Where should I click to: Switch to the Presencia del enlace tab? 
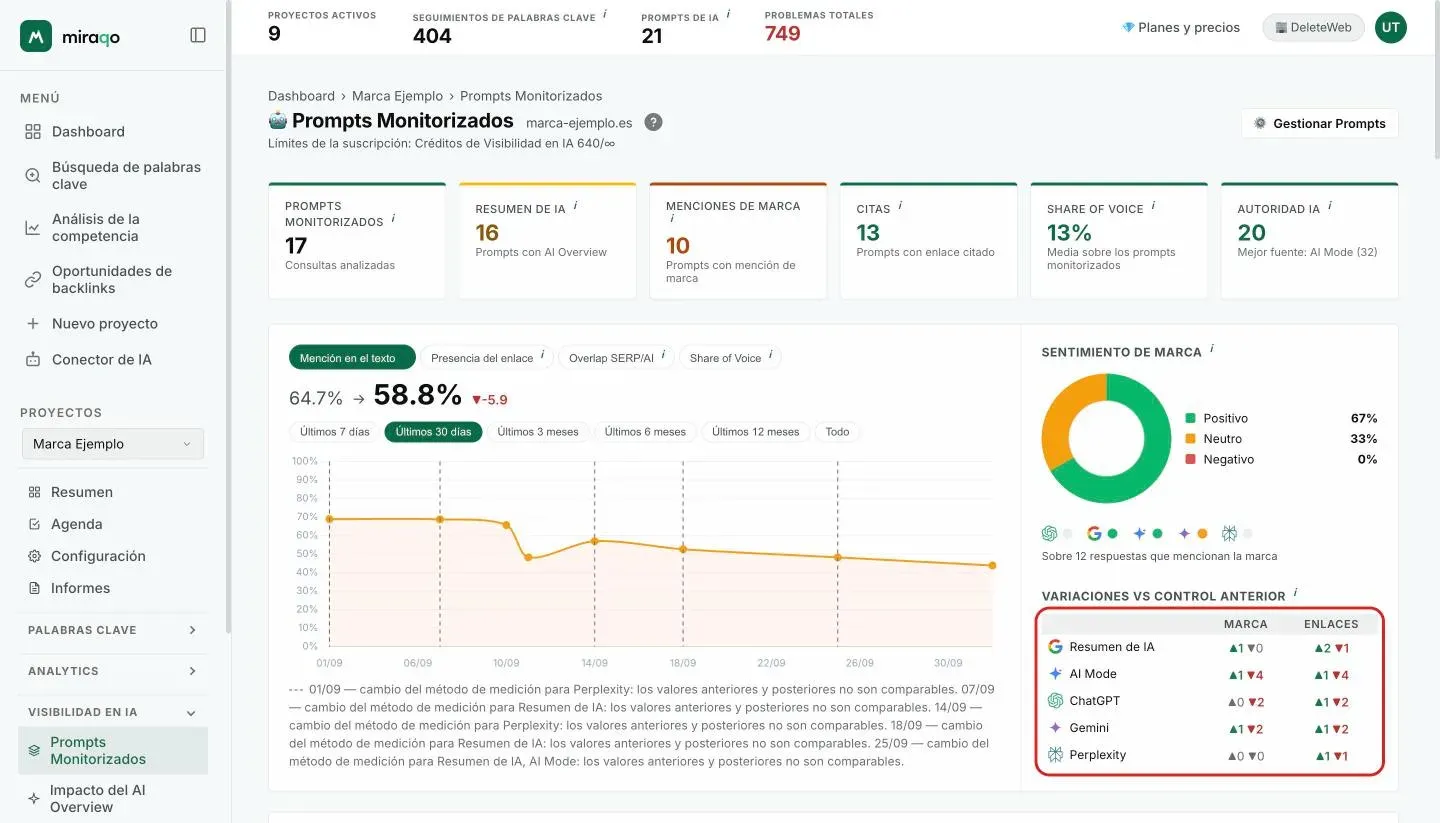(487, 358)
